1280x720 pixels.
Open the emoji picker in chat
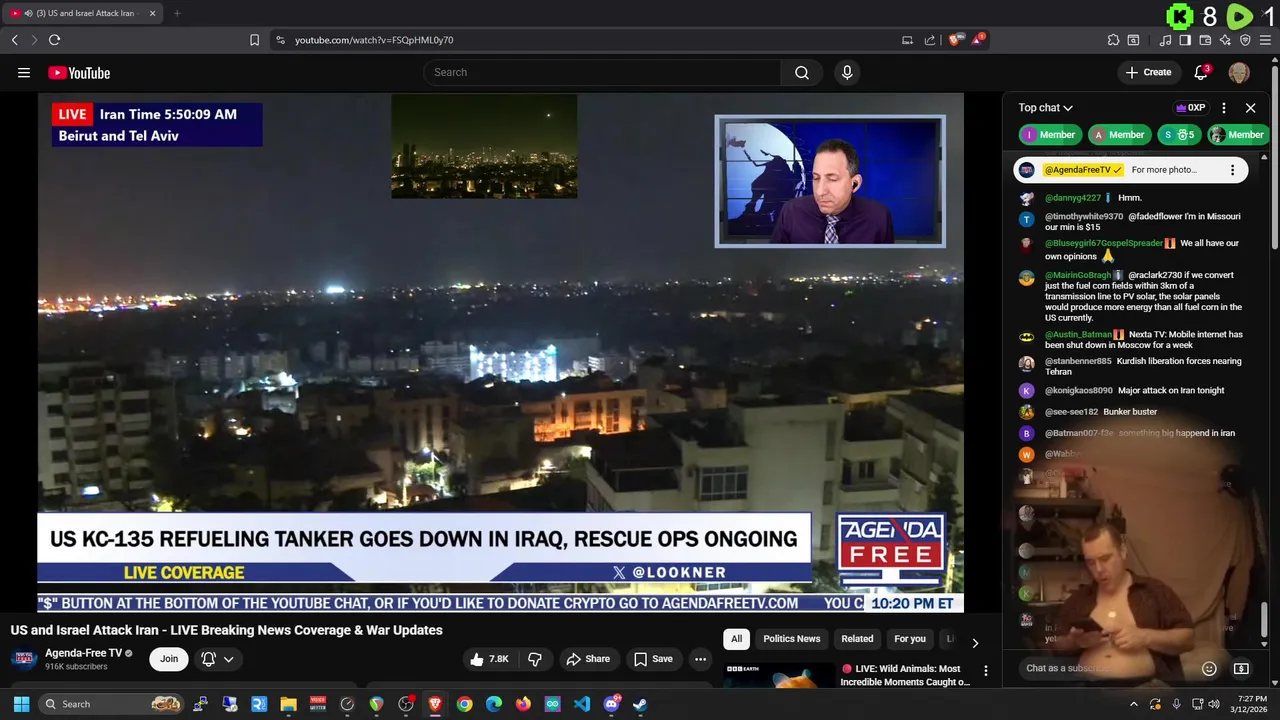click(1209, 668)
